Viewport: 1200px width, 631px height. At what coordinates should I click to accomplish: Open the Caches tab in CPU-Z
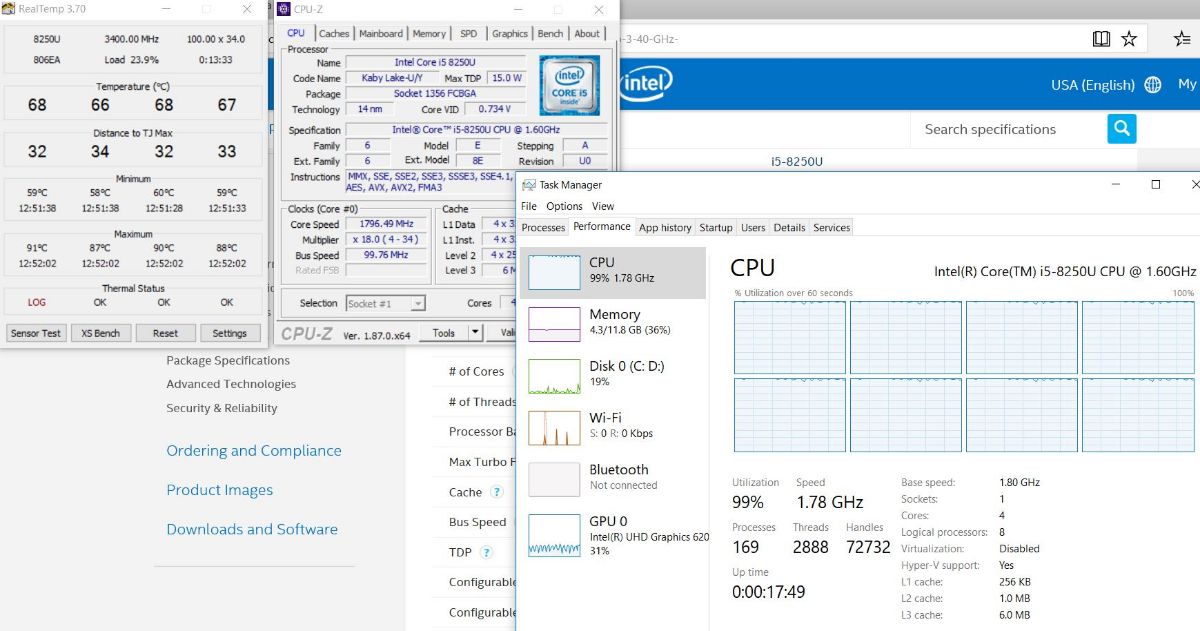(334, 33)
